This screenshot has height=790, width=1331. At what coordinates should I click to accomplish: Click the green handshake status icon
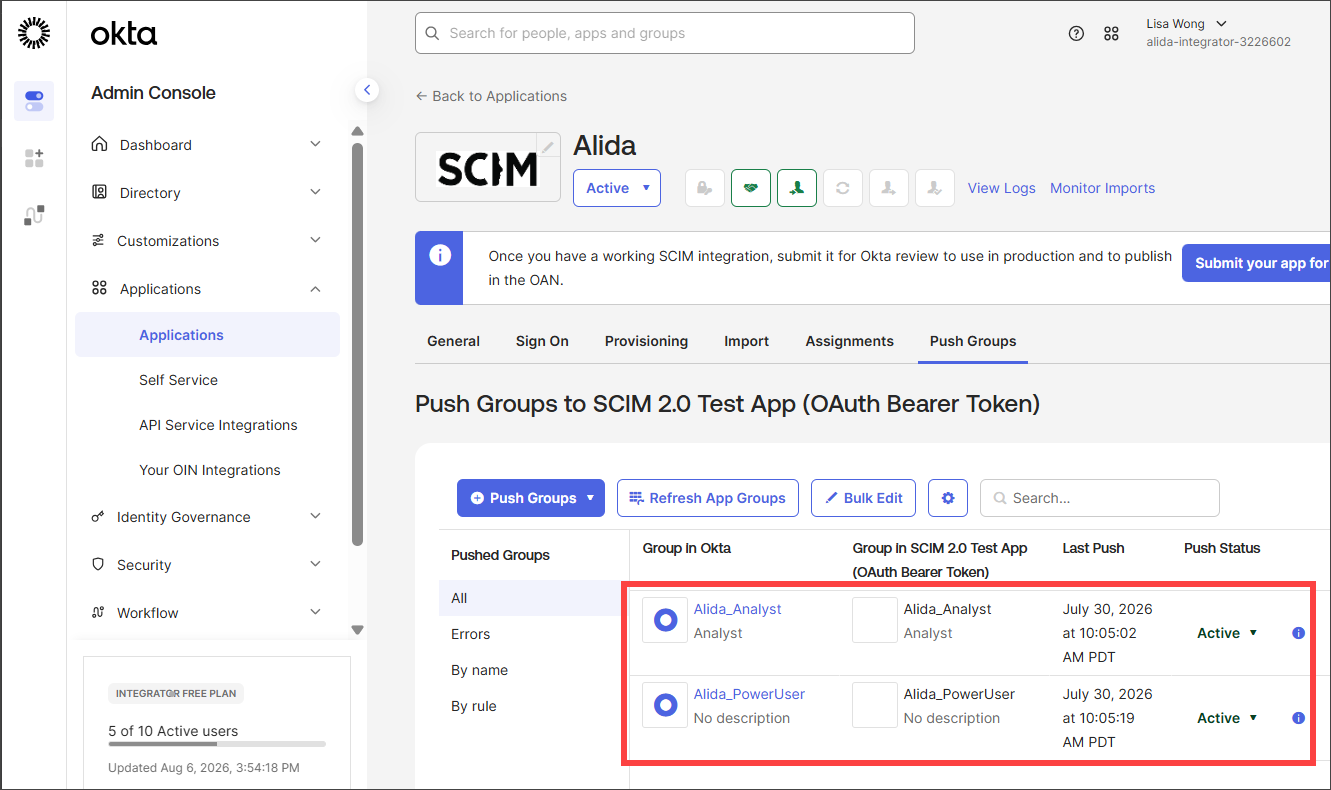[751, 188]
